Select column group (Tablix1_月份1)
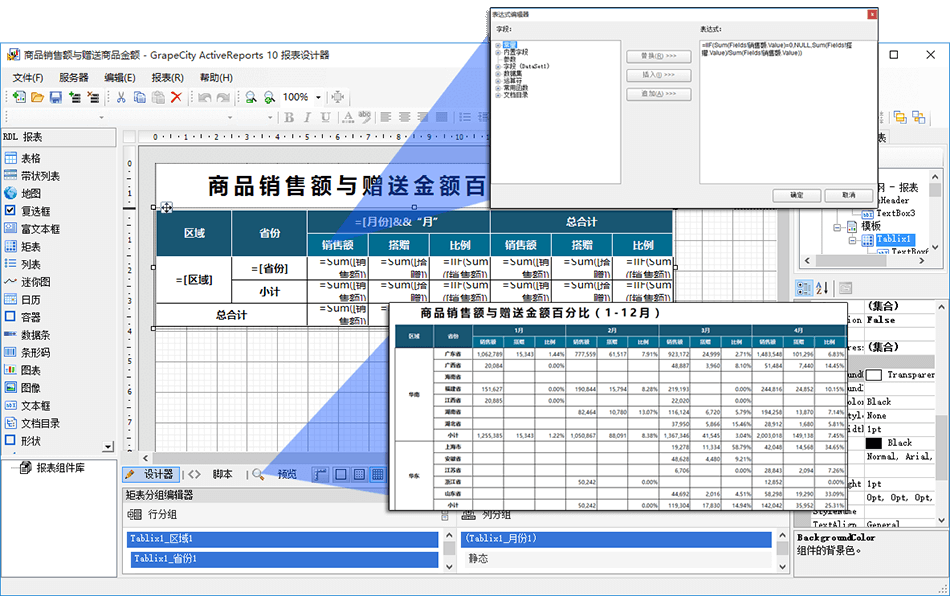This screenshot has height=596, width=950. 616,538
